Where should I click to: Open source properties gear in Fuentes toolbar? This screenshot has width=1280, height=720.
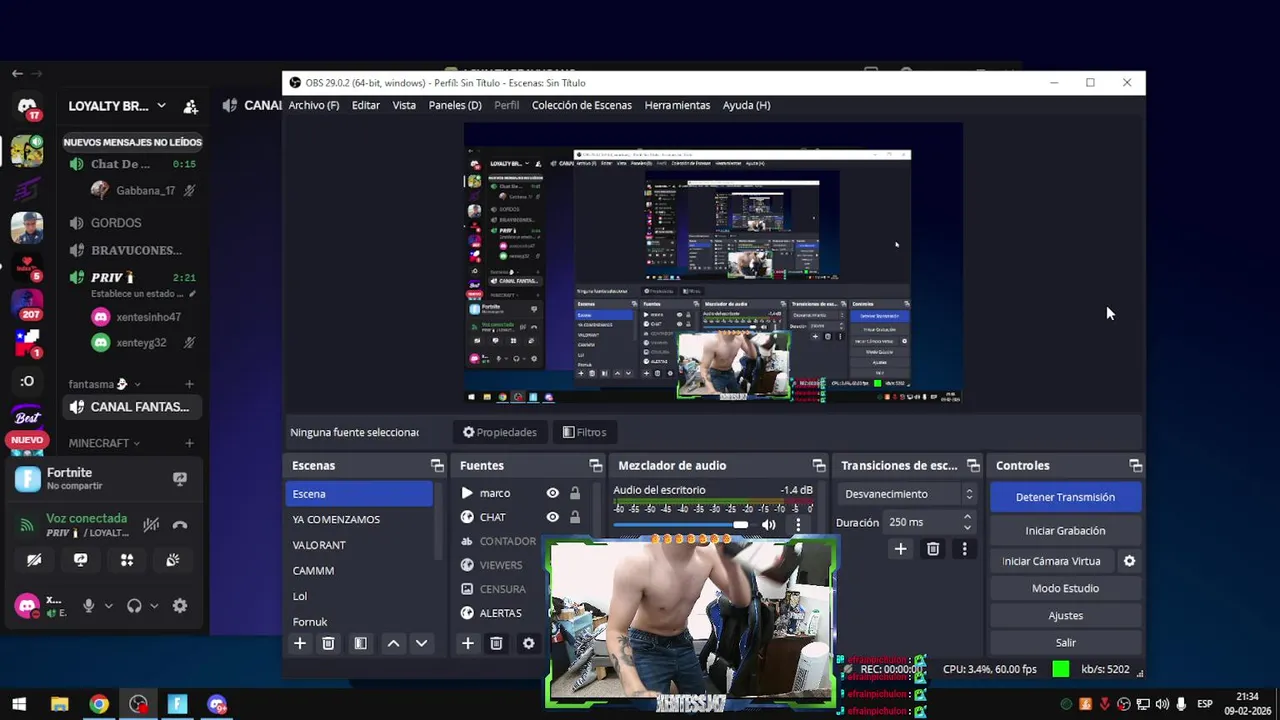tap(529, 644)
